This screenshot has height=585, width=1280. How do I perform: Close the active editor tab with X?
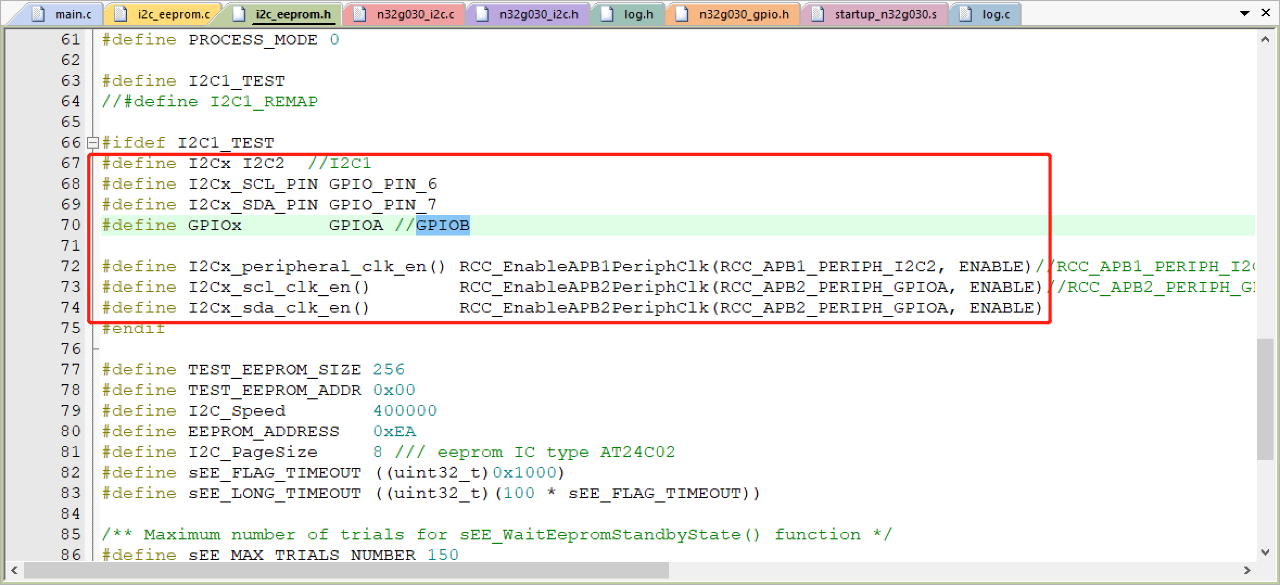1265,14
